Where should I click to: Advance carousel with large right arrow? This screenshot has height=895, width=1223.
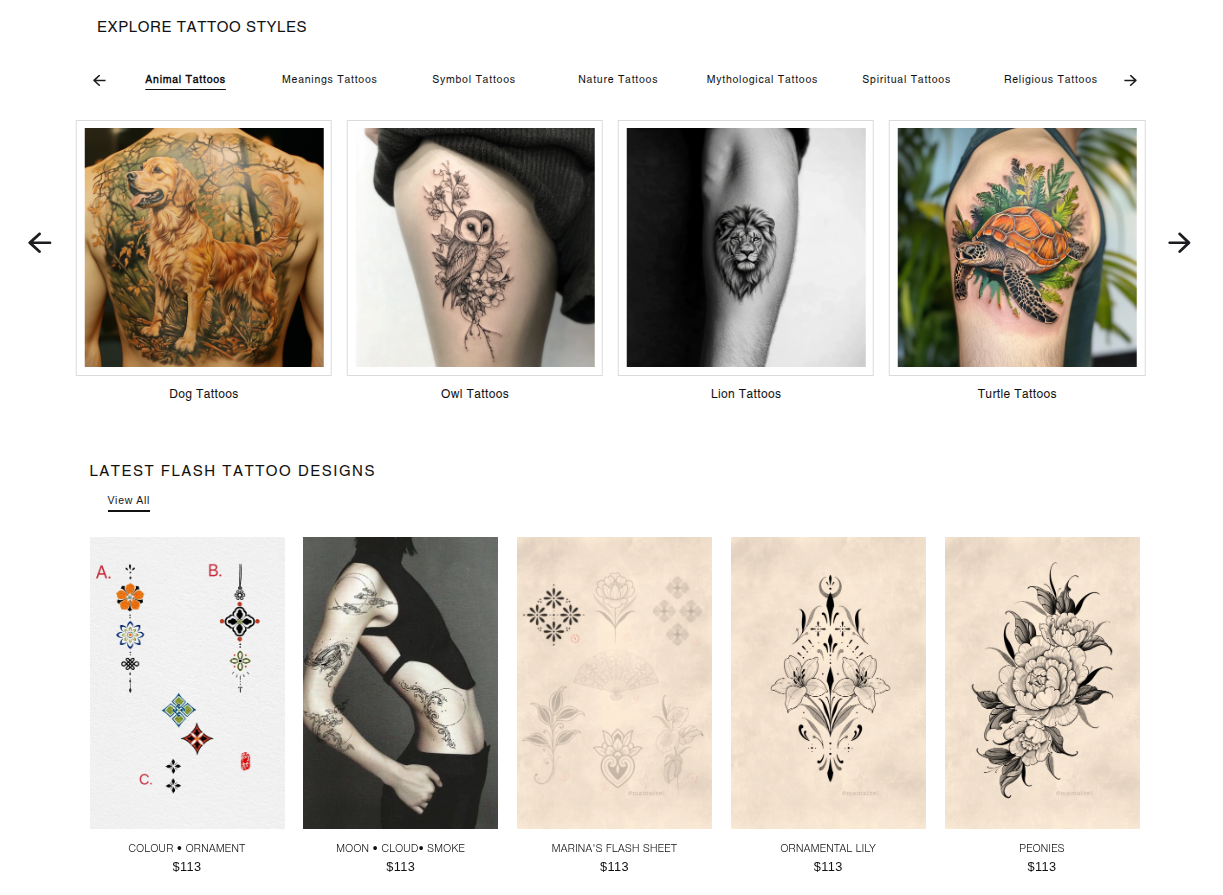coord(1179,242)
